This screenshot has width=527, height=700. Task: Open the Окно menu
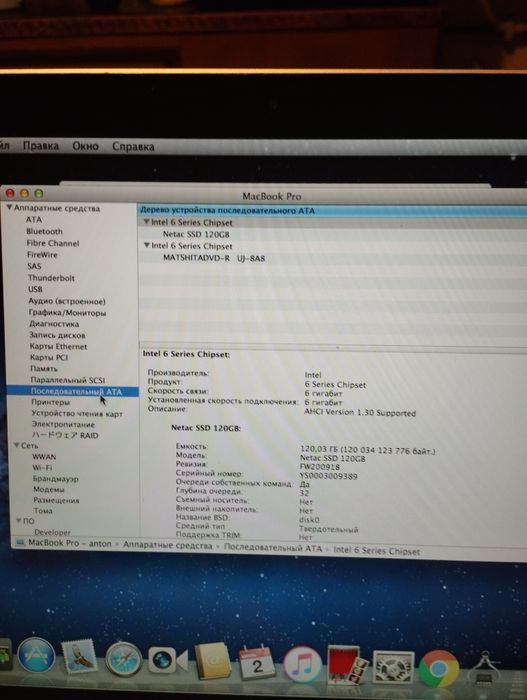click(85, 146)
